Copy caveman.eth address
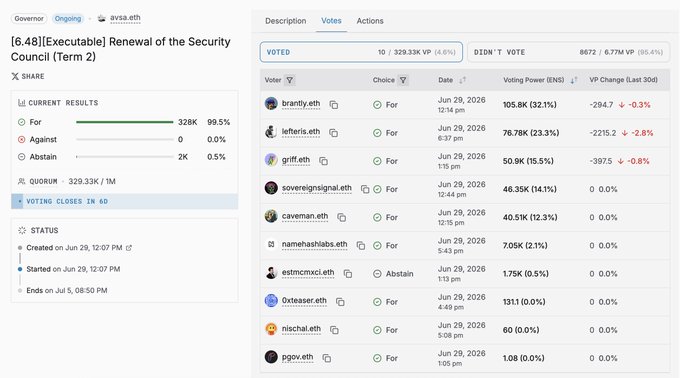 pyautogui.click(x=341, y=218)
